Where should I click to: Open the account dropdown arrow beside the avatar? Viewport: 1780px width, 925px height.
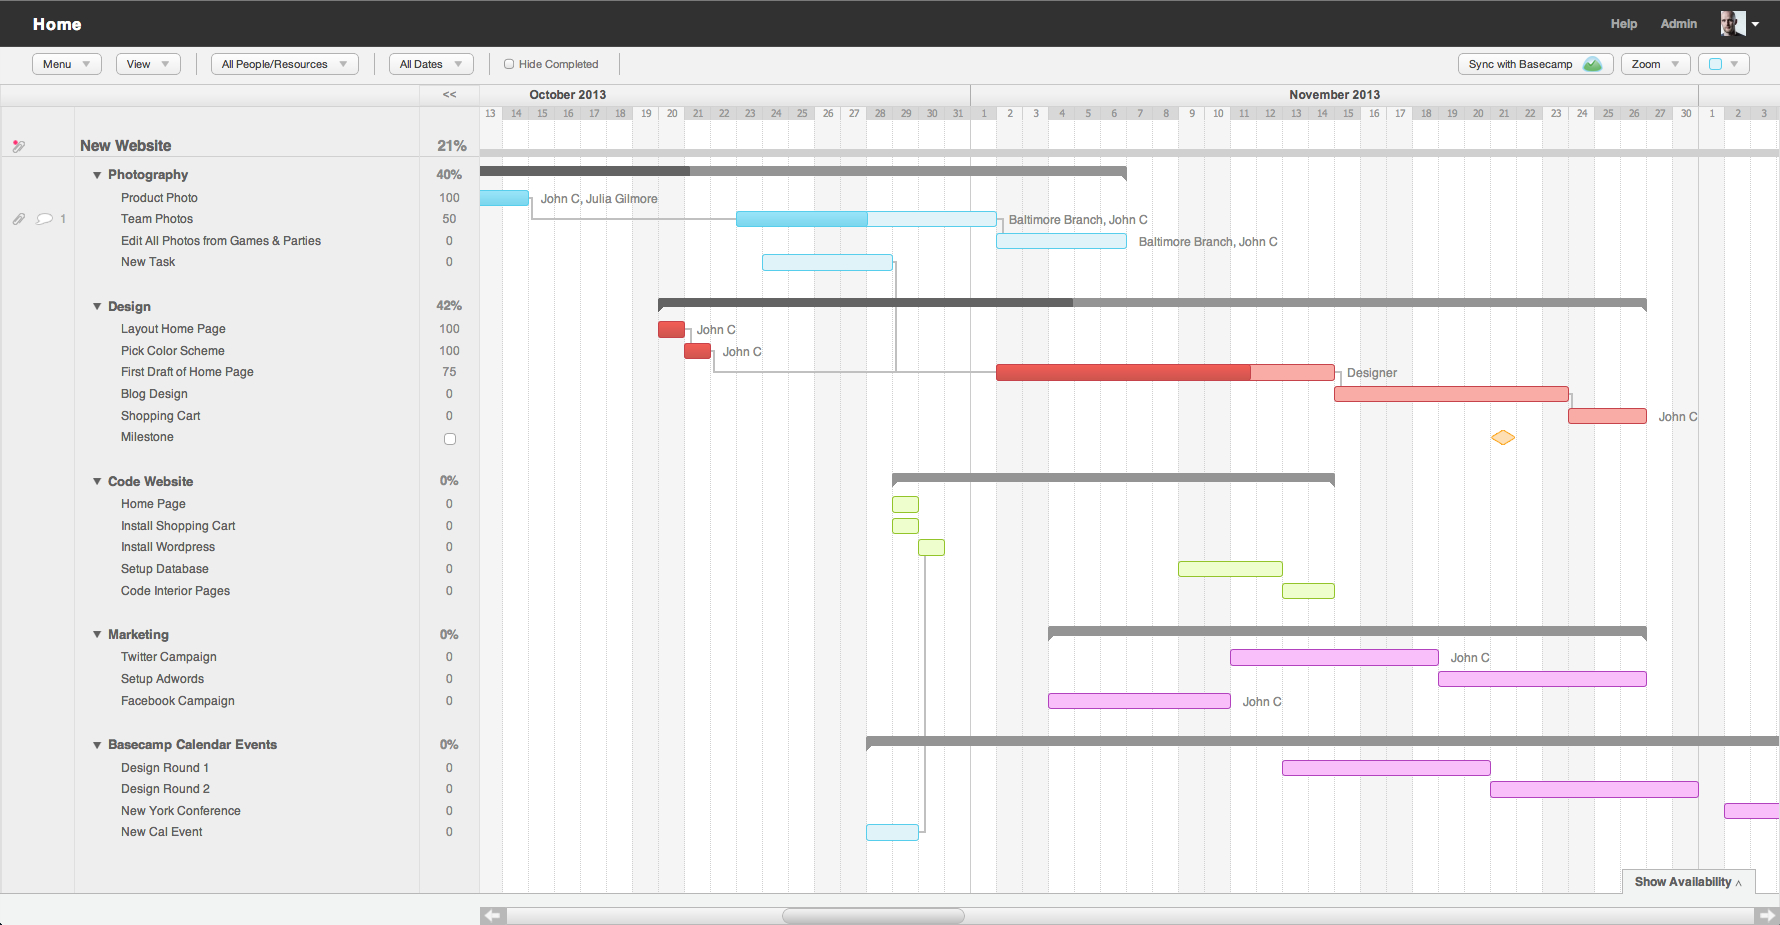point(1755,24)
